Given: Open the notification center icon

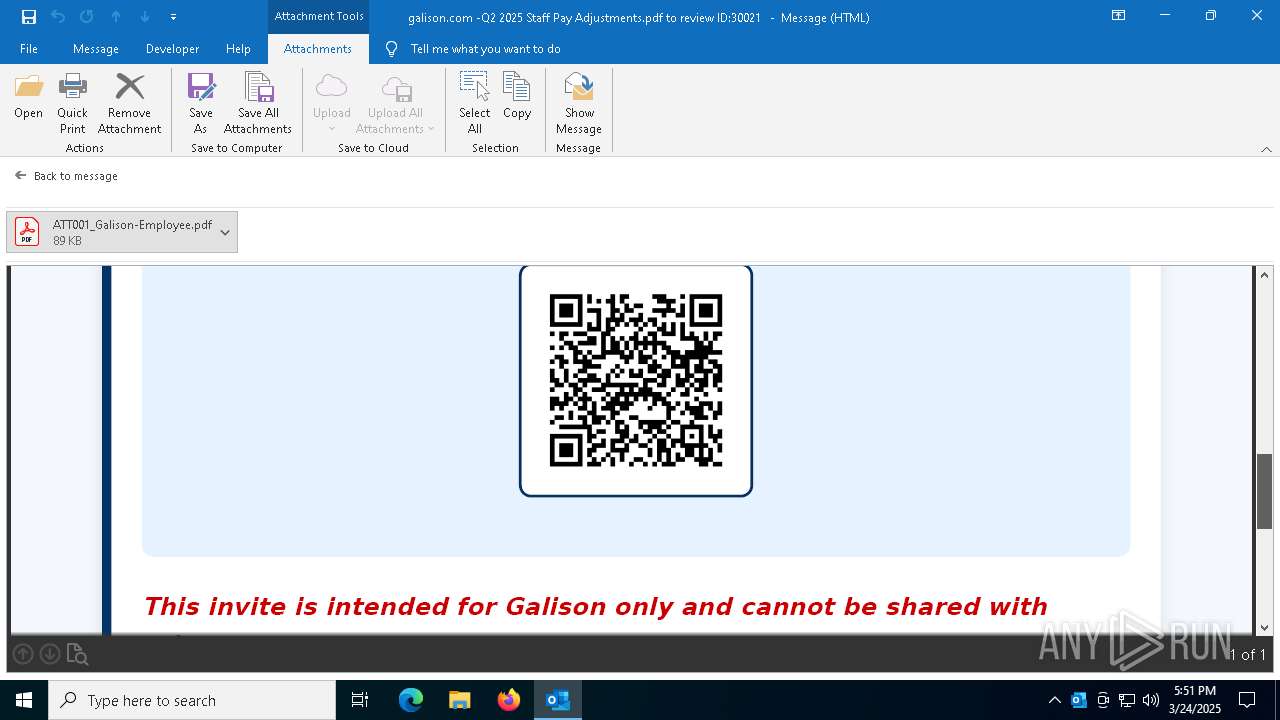Looking at the screenshot, I should [1247, 700].
